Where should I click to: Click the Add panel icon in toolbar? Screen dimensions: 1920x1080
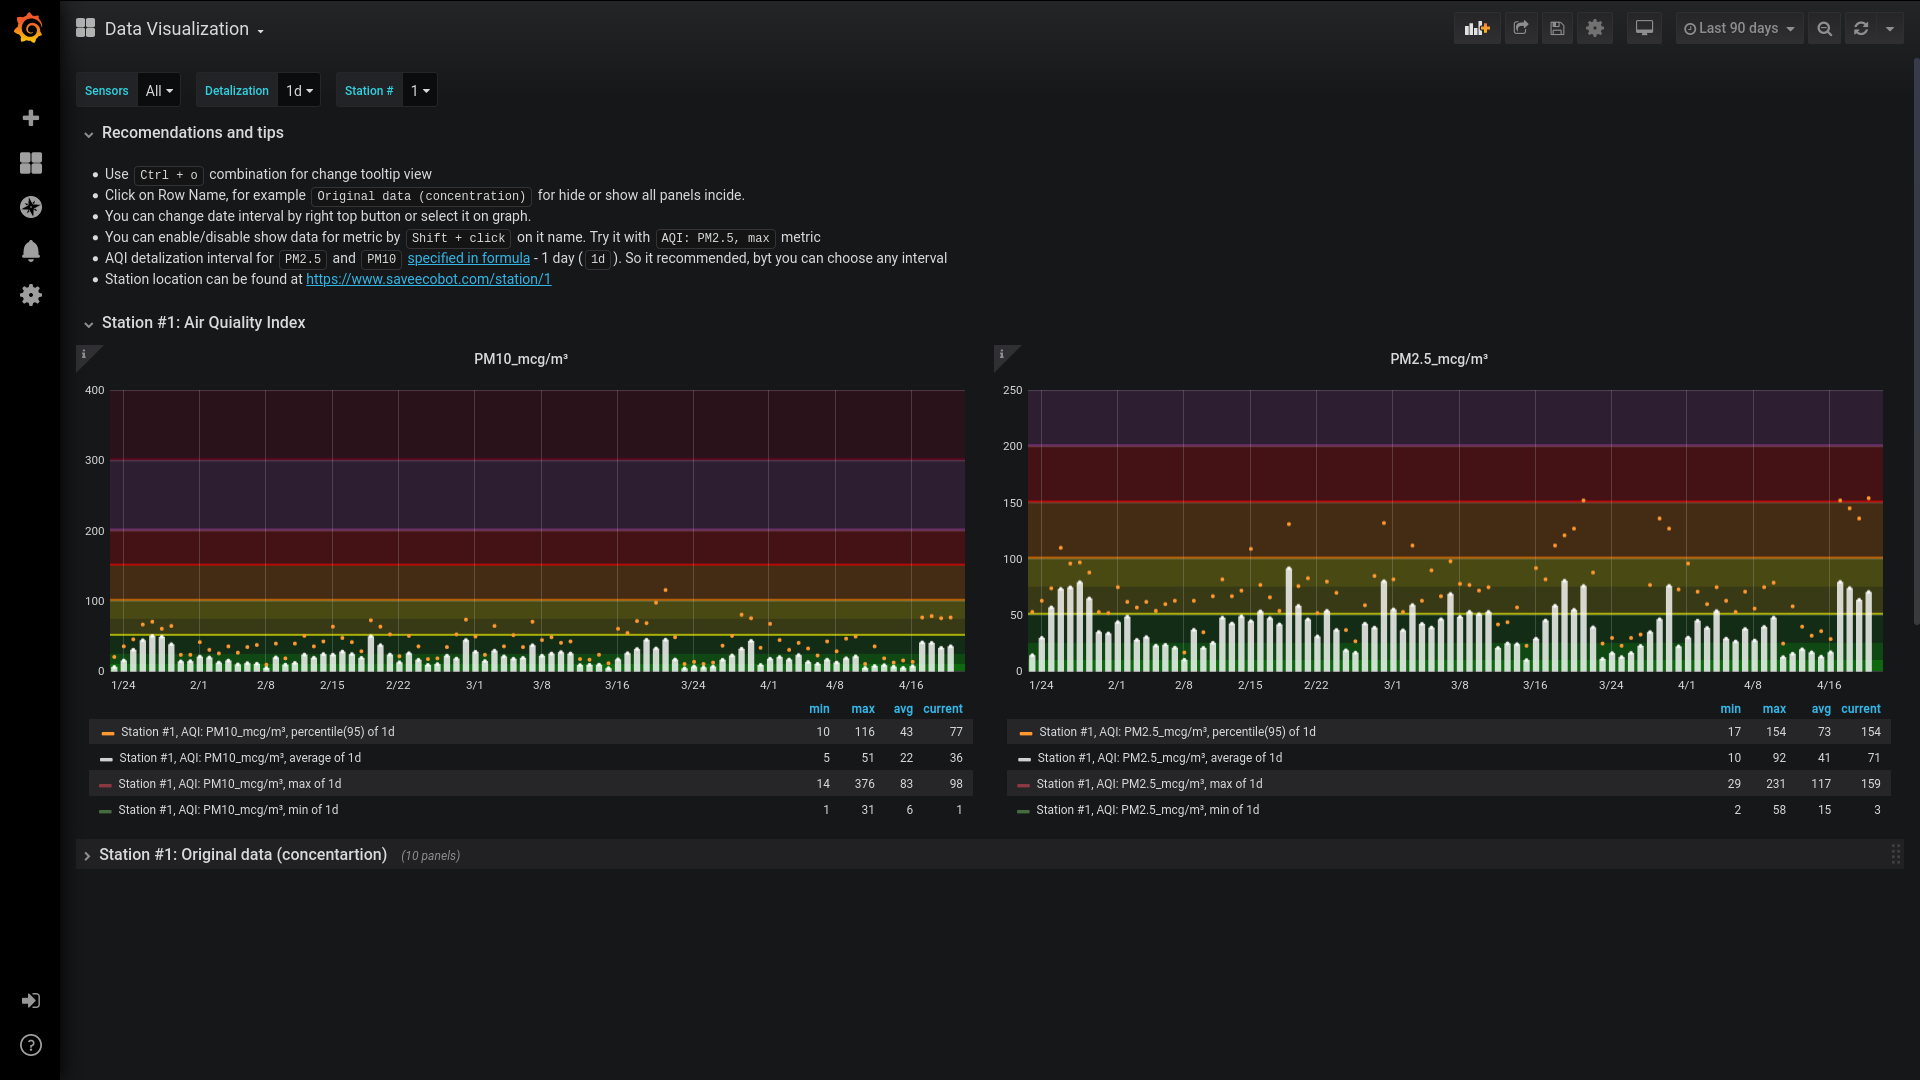click(1477, 29)
